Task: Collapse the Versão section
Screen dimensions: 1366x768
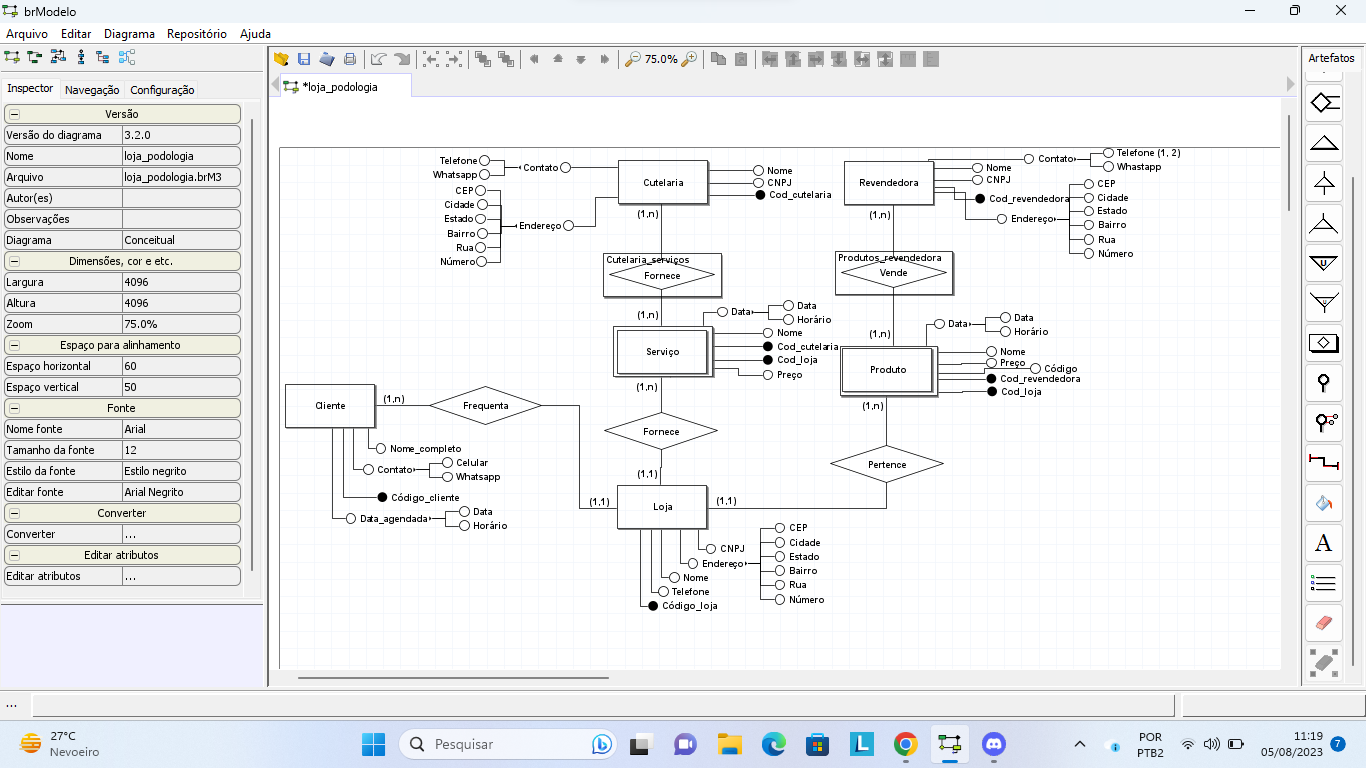Action: [15, 115]
